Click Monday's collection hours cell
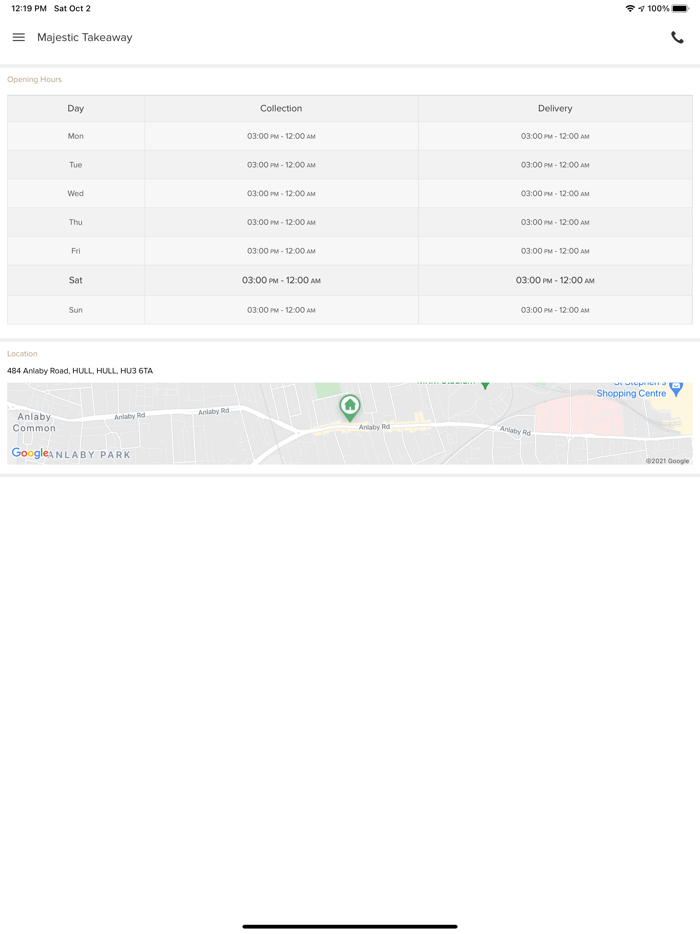The image size is (700, 934). point(281,136)
